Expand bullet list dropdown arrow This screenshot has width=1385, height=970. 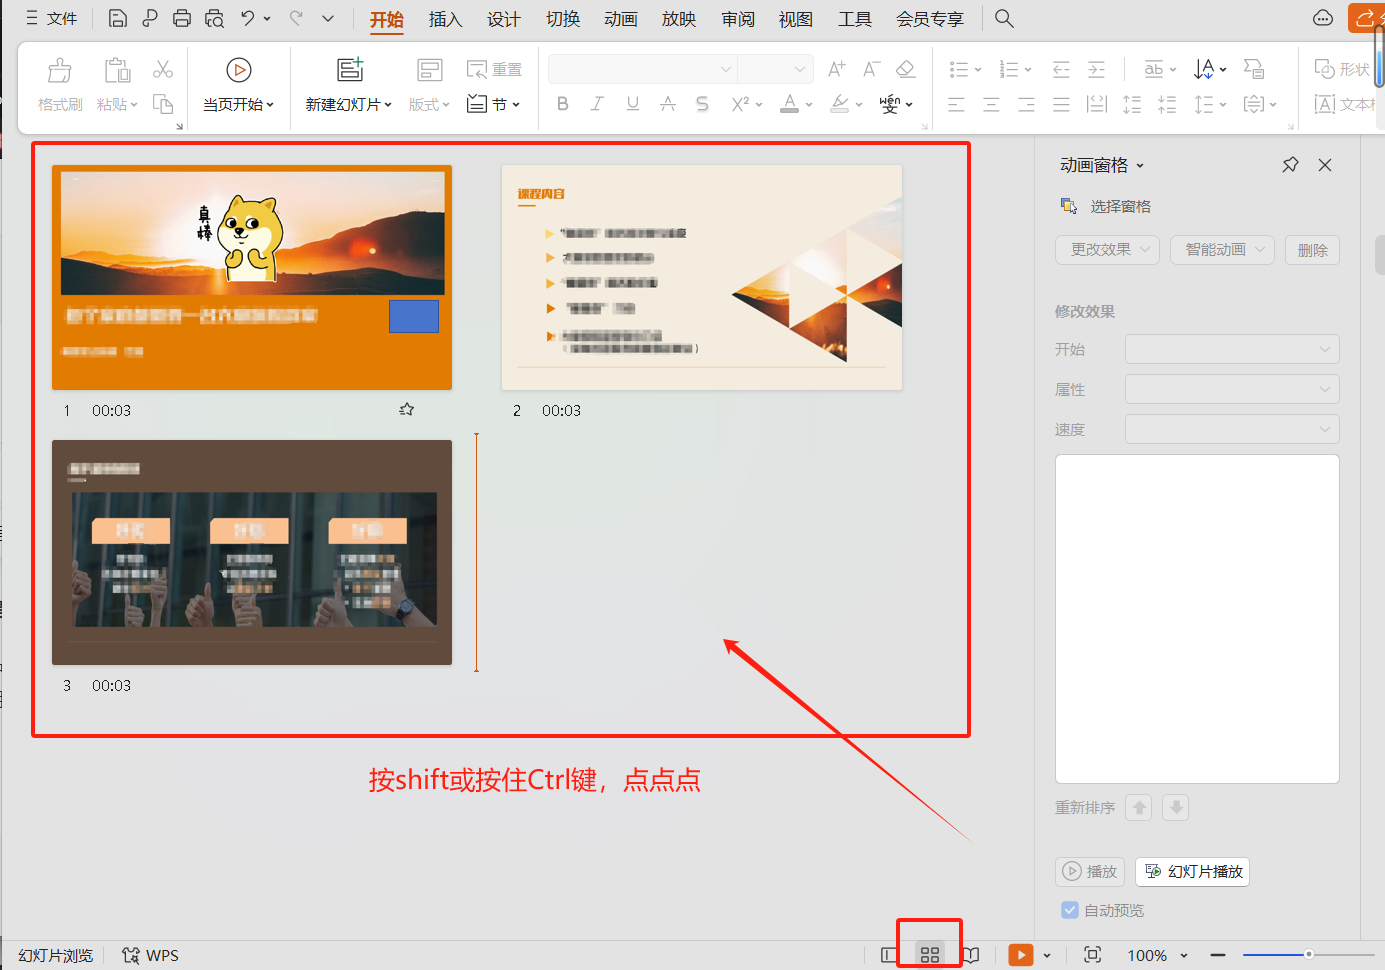tap(978, 70)
